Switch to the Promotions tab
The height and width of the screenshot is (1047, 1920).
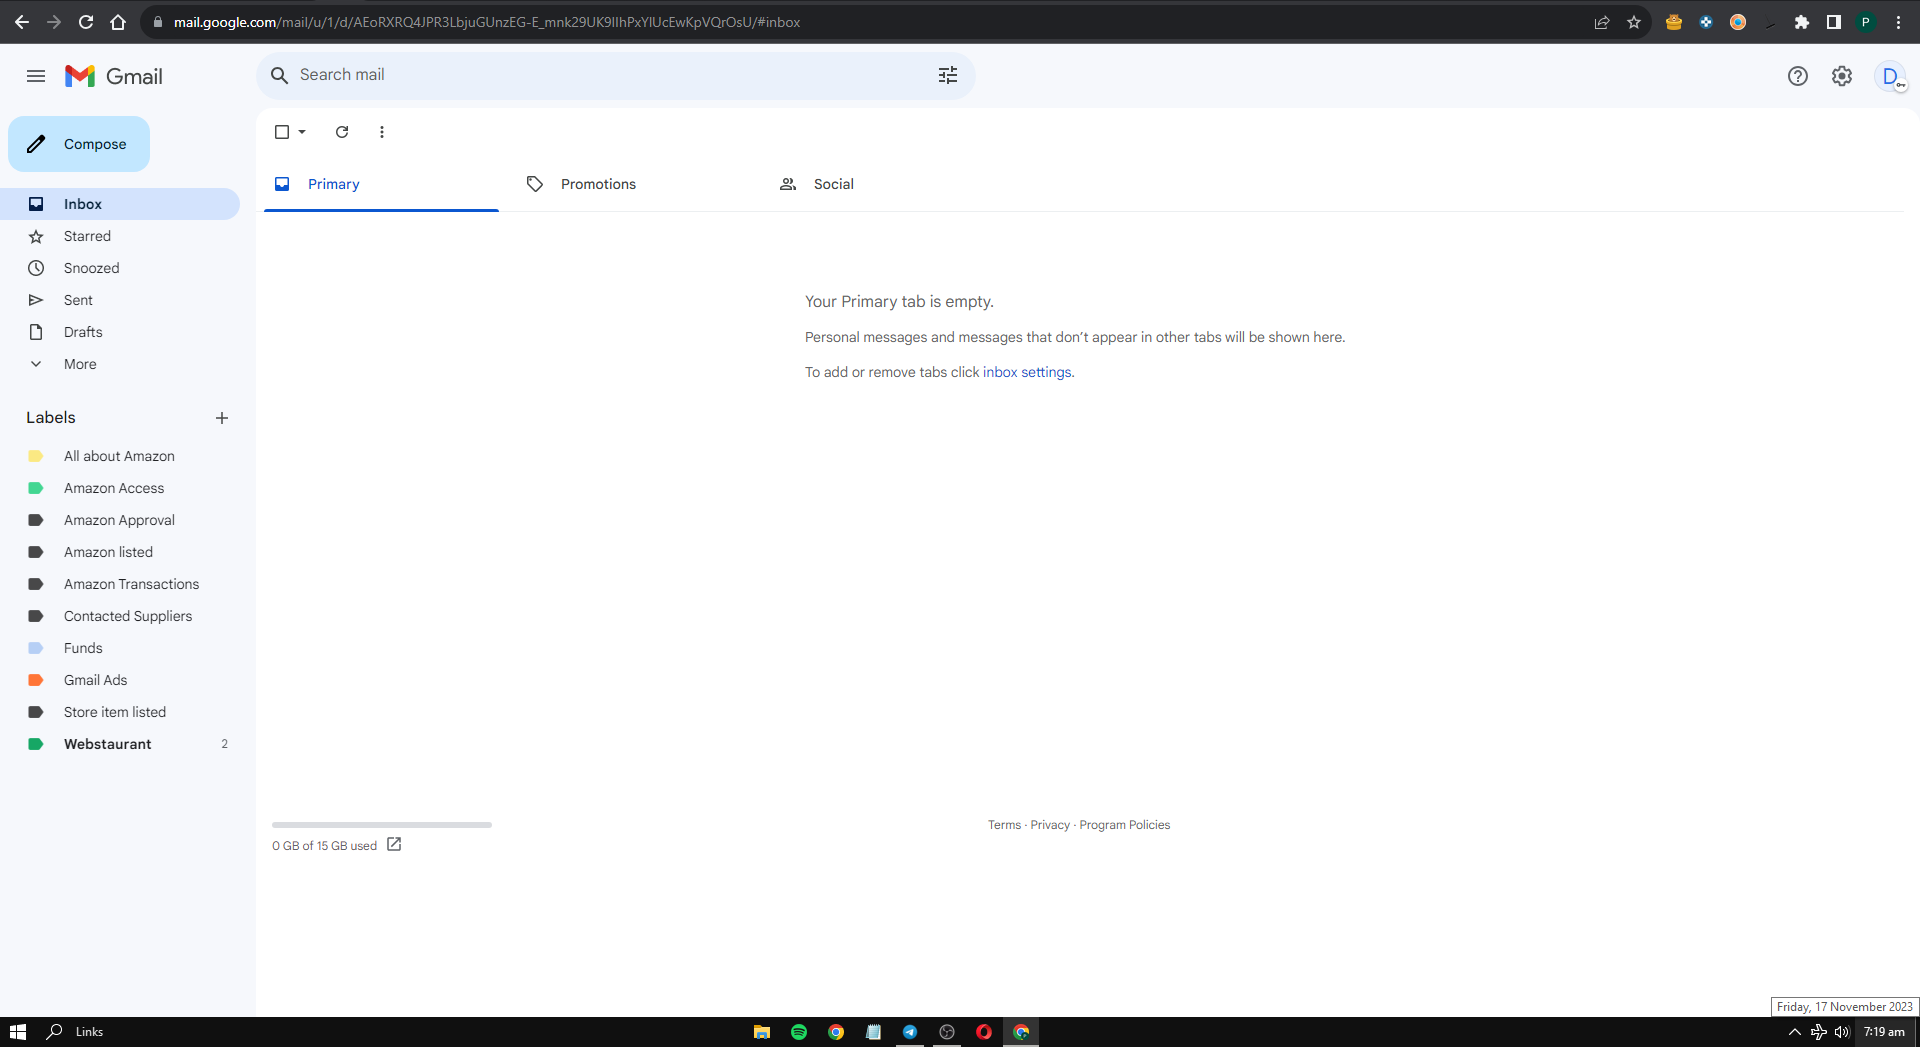coord(634,184)
